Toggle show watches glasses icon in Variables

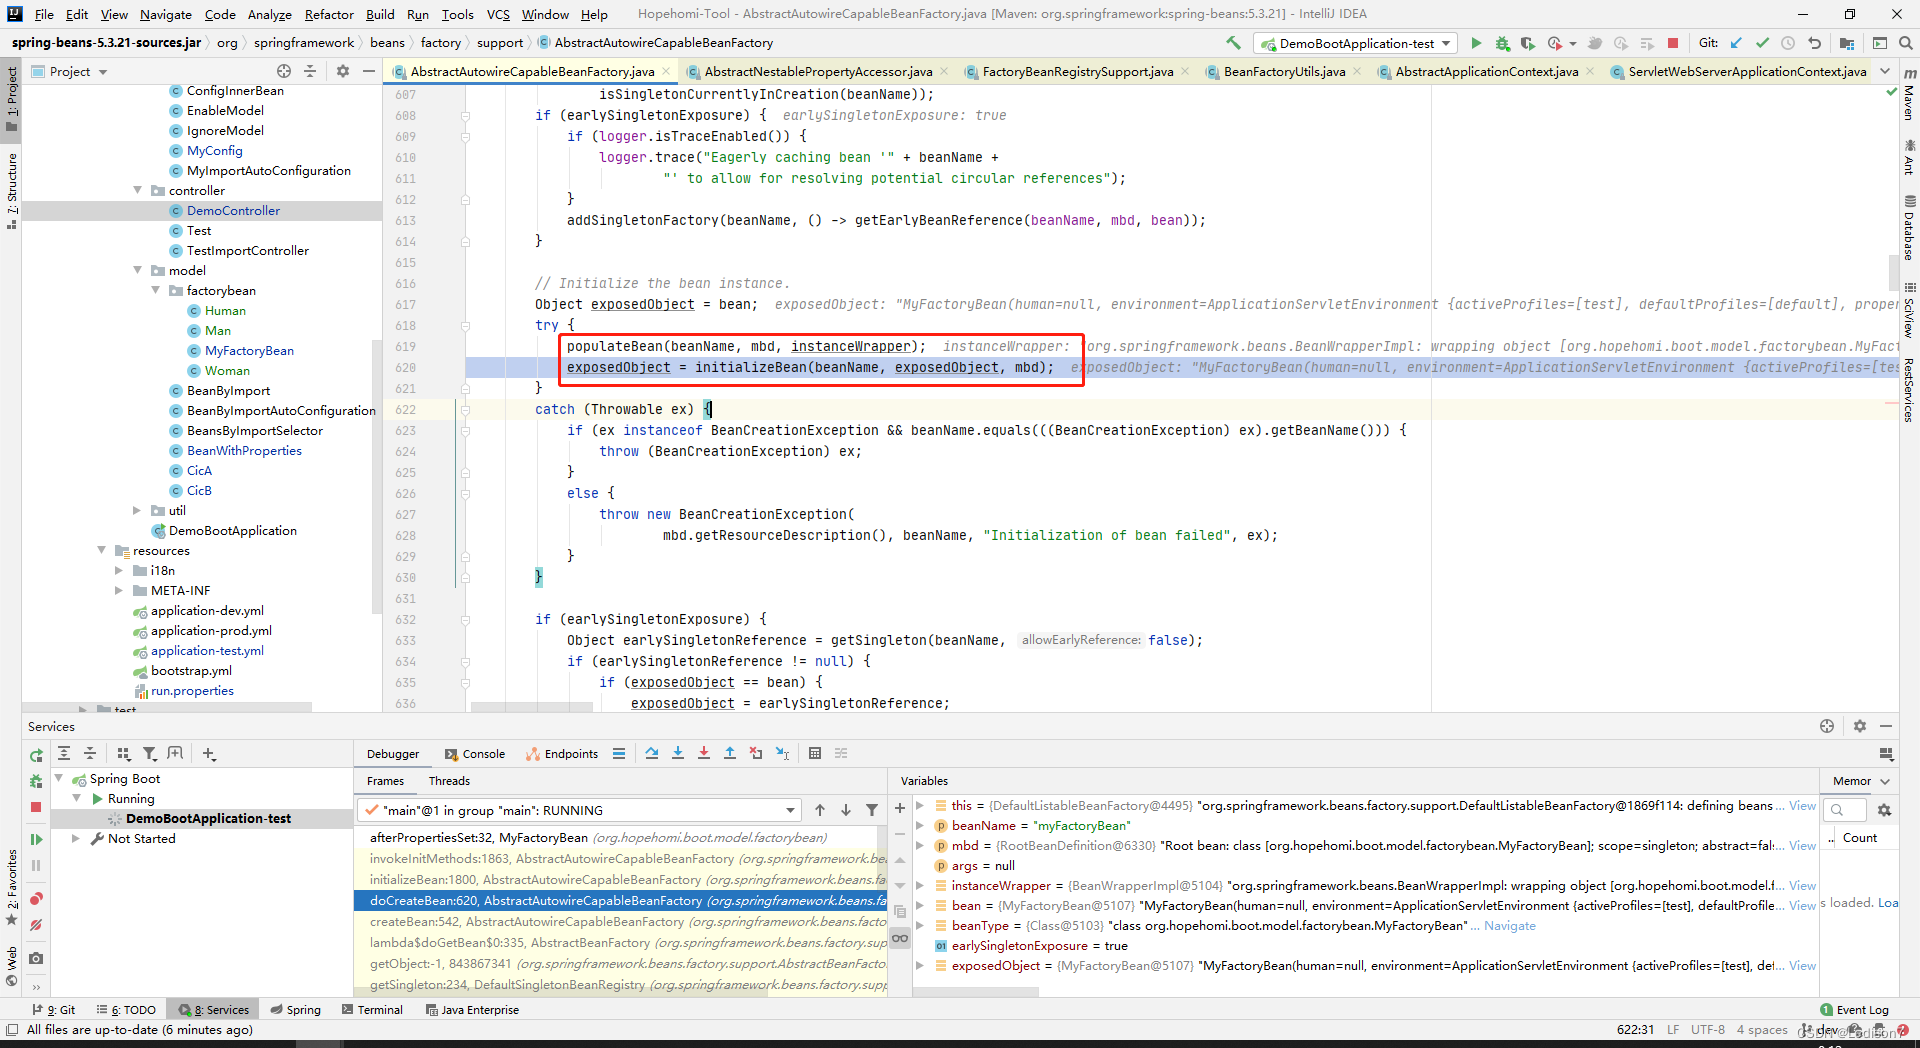coord(900,938)
